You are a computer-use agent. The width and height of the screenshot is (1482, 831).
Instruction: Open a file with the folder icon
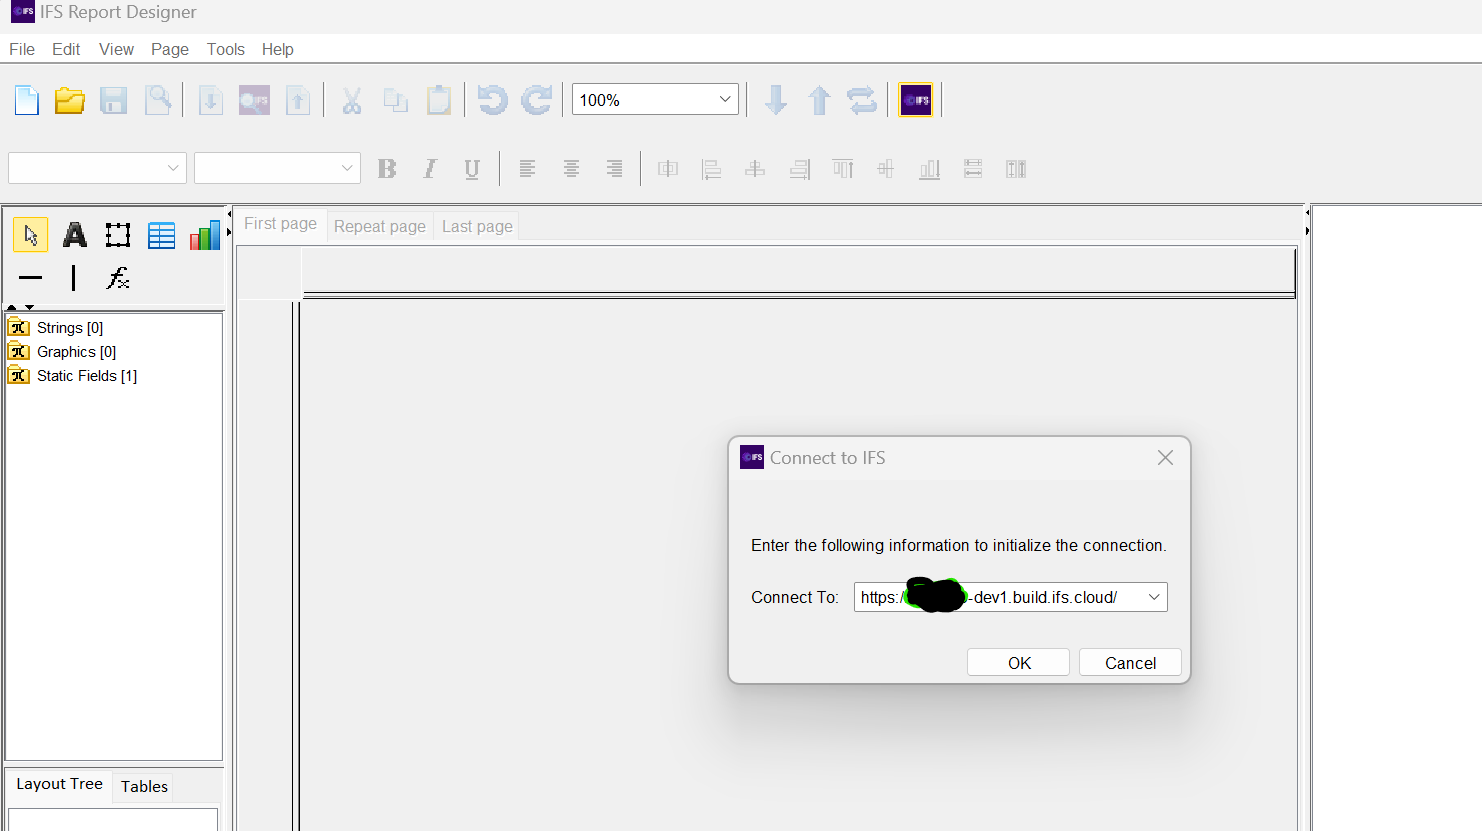click(70, 100)
